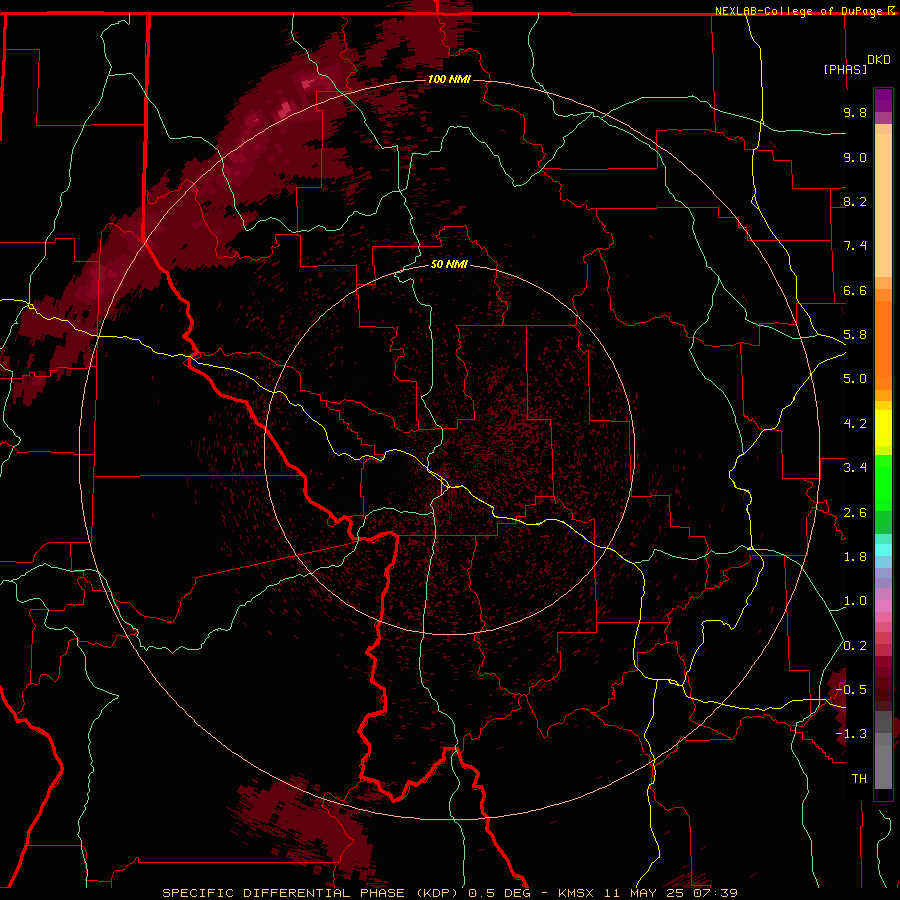Click the 3.4 value on color scale
This screenshot has width=900, height=900.
(x=855, y=468)
